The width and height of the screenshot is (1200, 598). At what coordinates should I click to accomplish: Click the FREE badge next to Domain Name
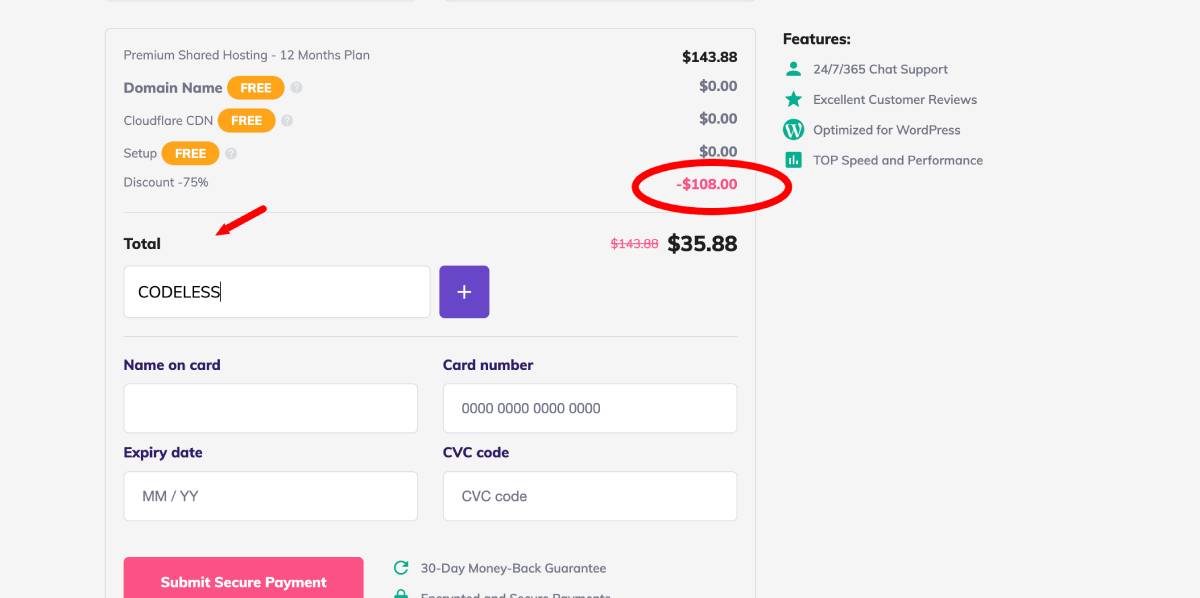click(x=256, y=88)
